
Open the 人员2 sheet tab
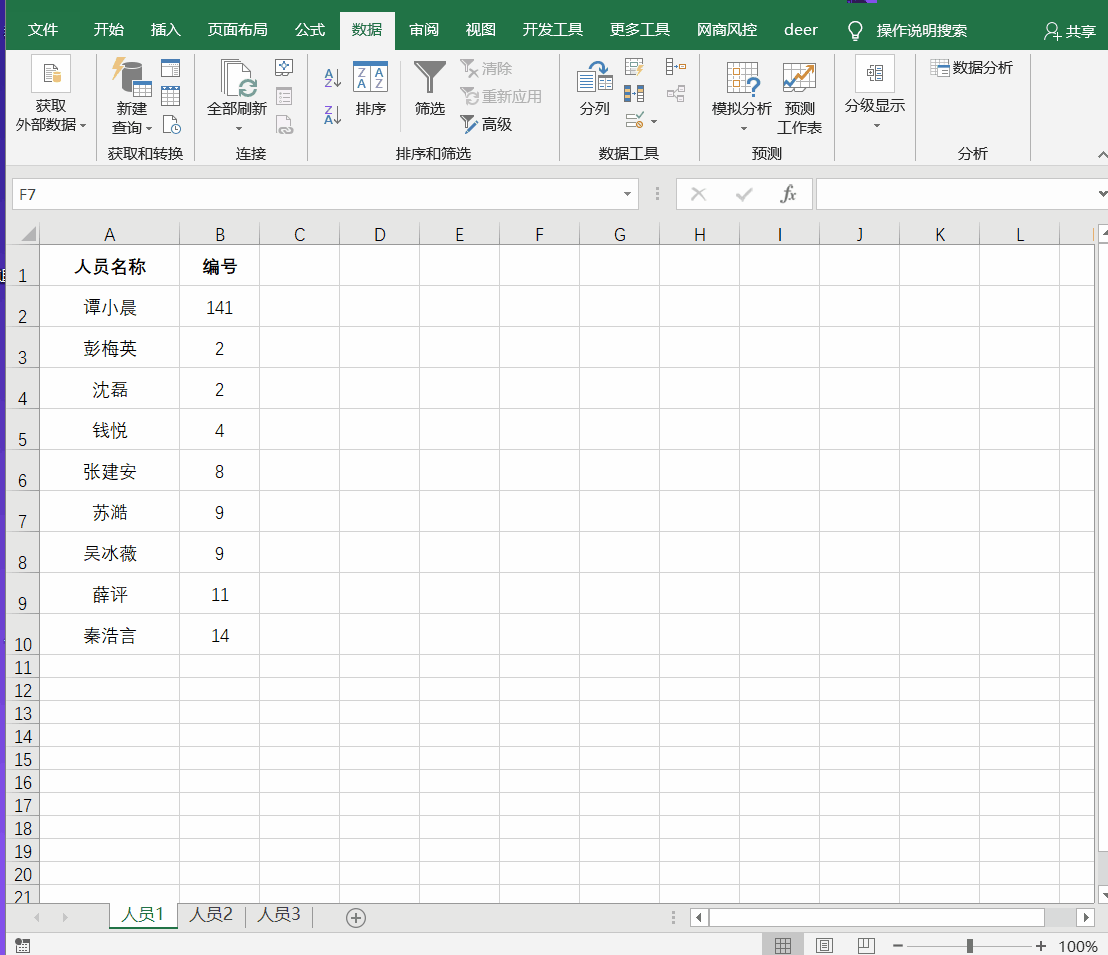tap(210, 915)
